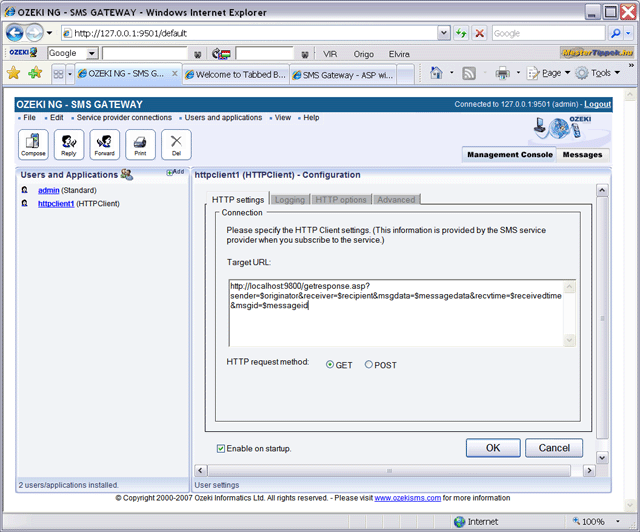
Task: Click the Google search box
Action: 548,33
